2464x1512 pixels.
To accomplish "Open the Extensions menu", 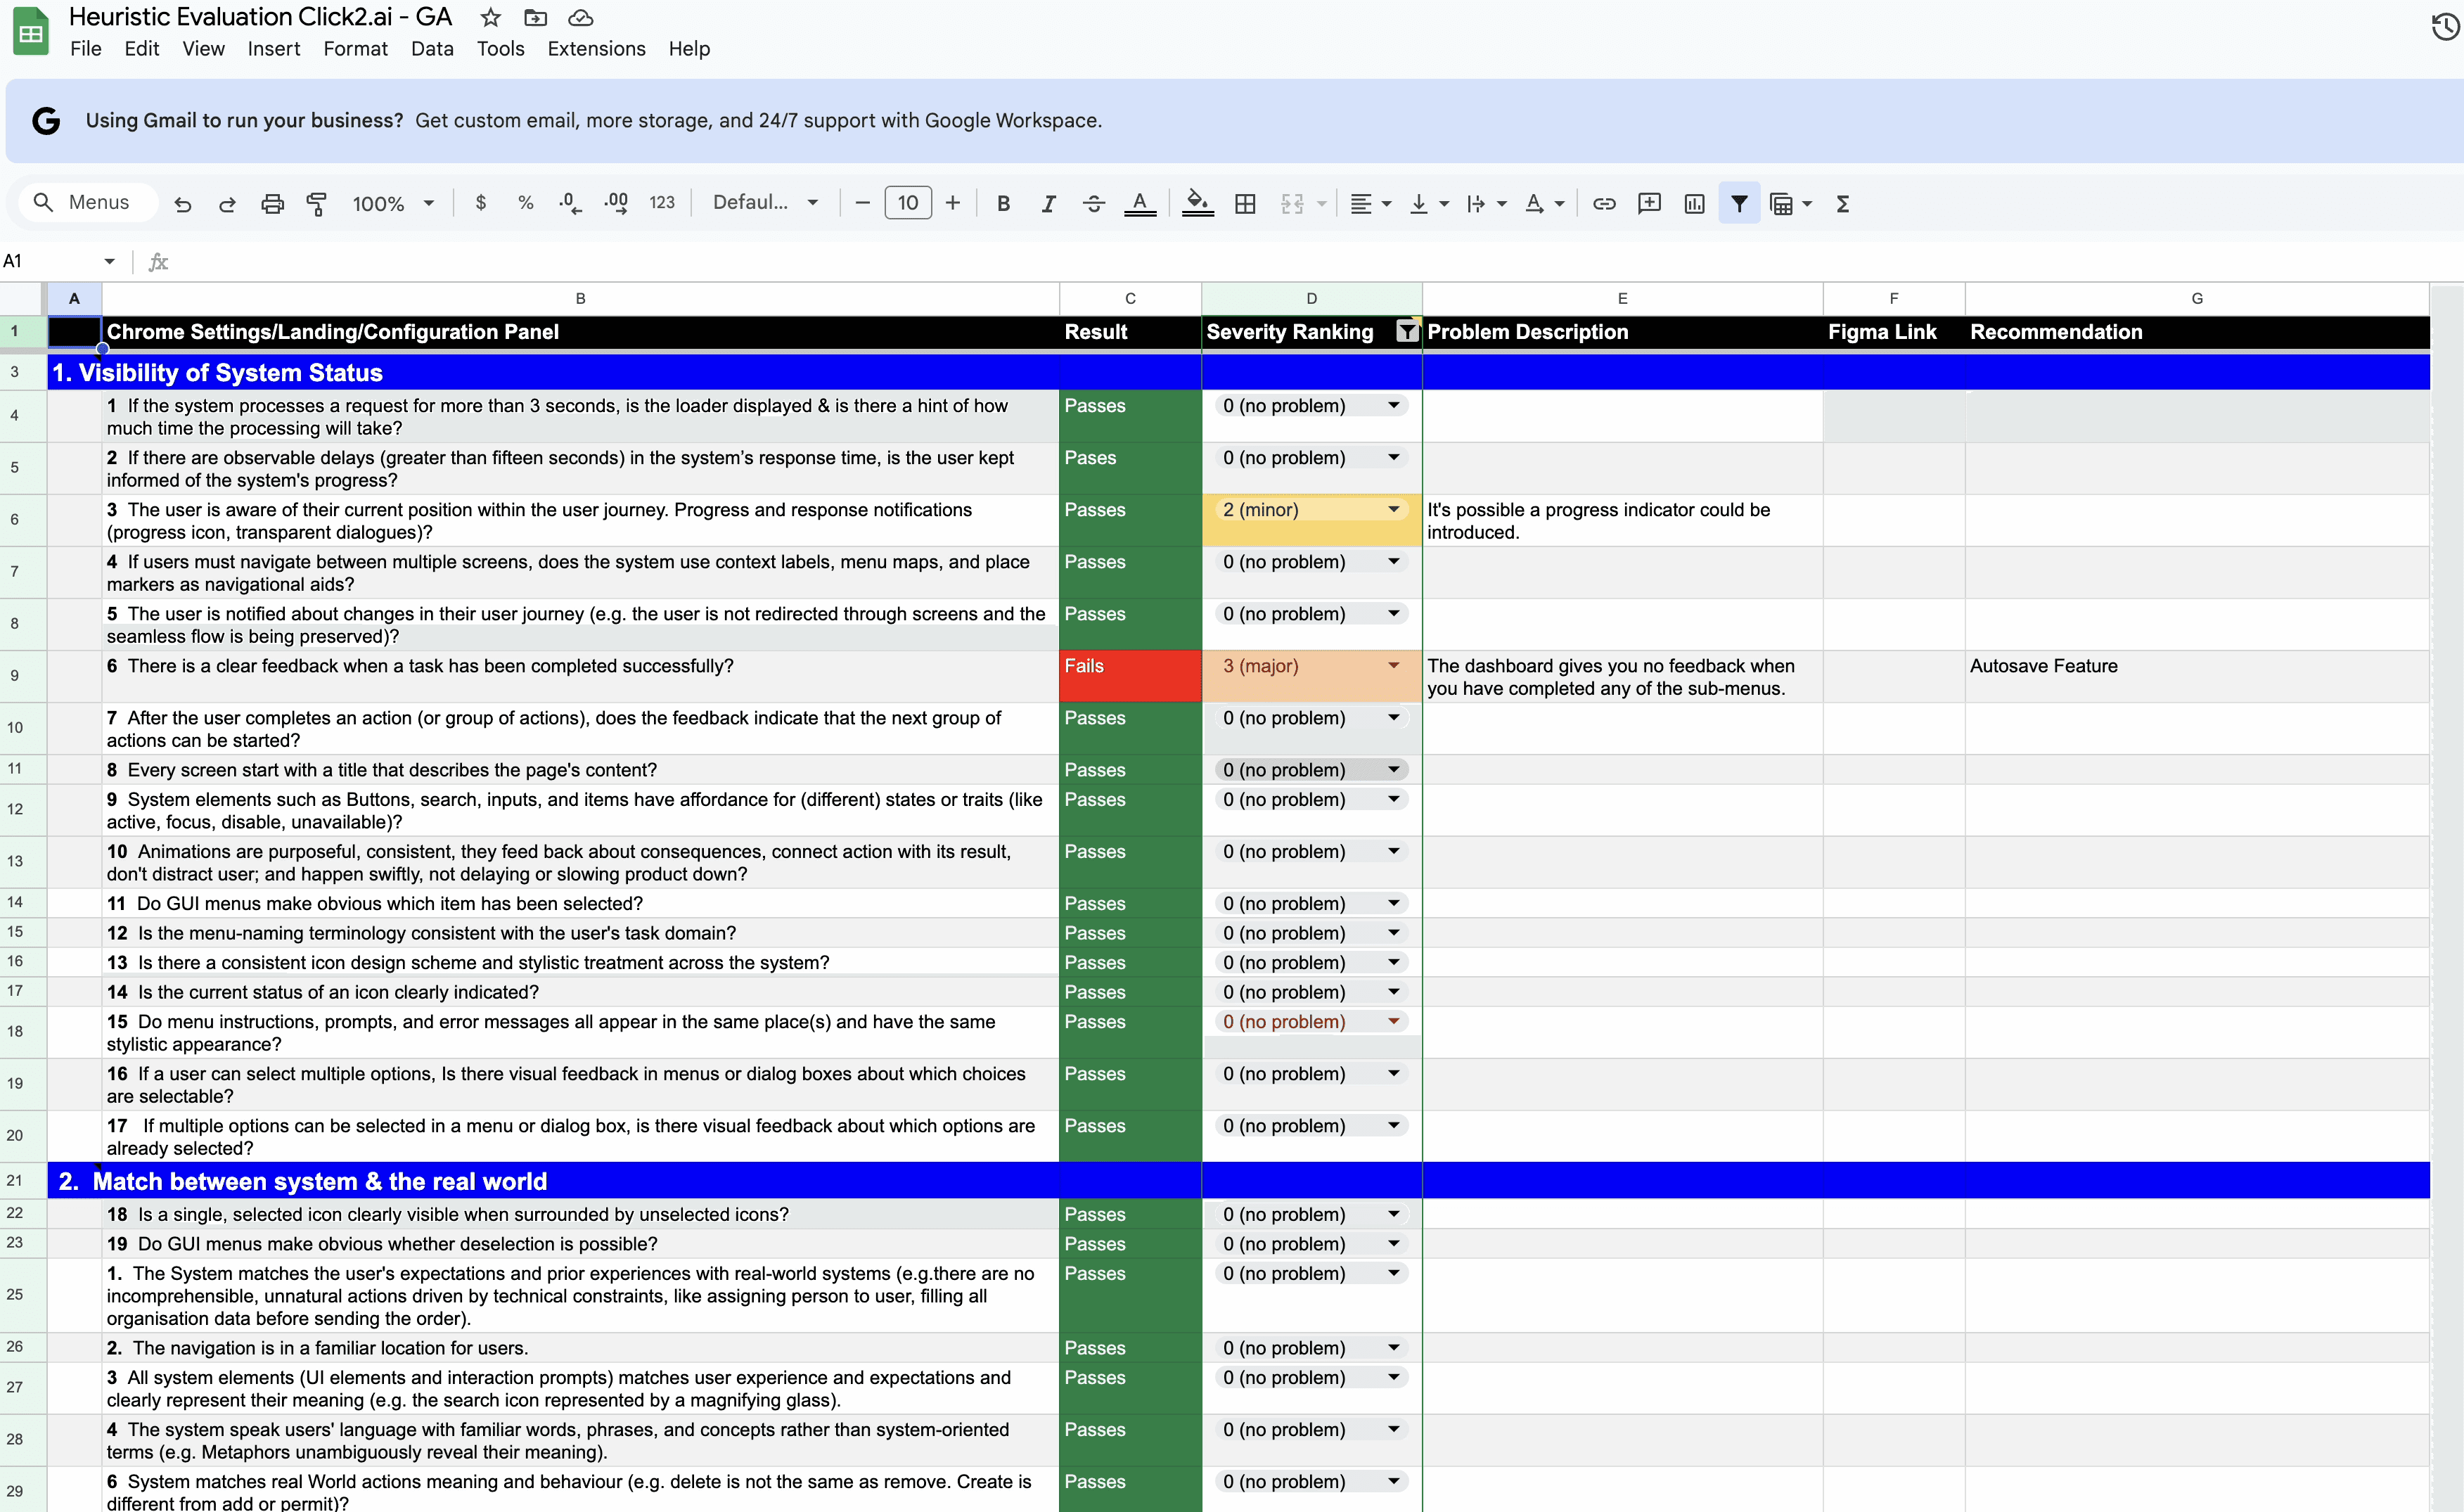I will pos(596,49).
